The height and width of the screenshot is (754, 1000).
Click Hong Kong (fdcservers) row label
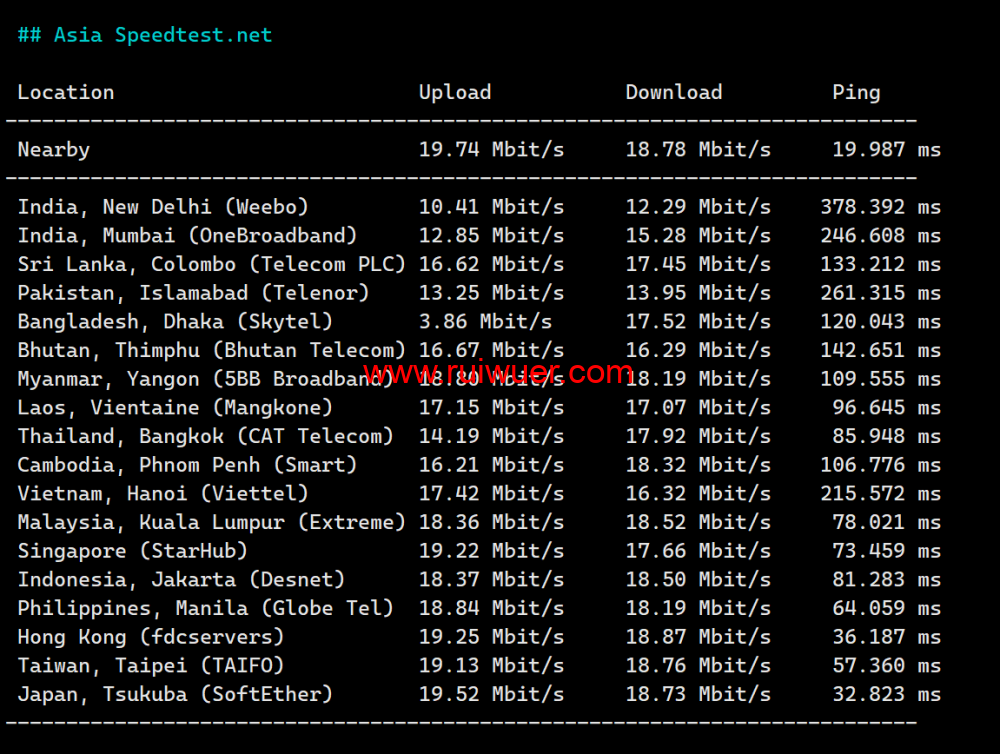[151, 637]
